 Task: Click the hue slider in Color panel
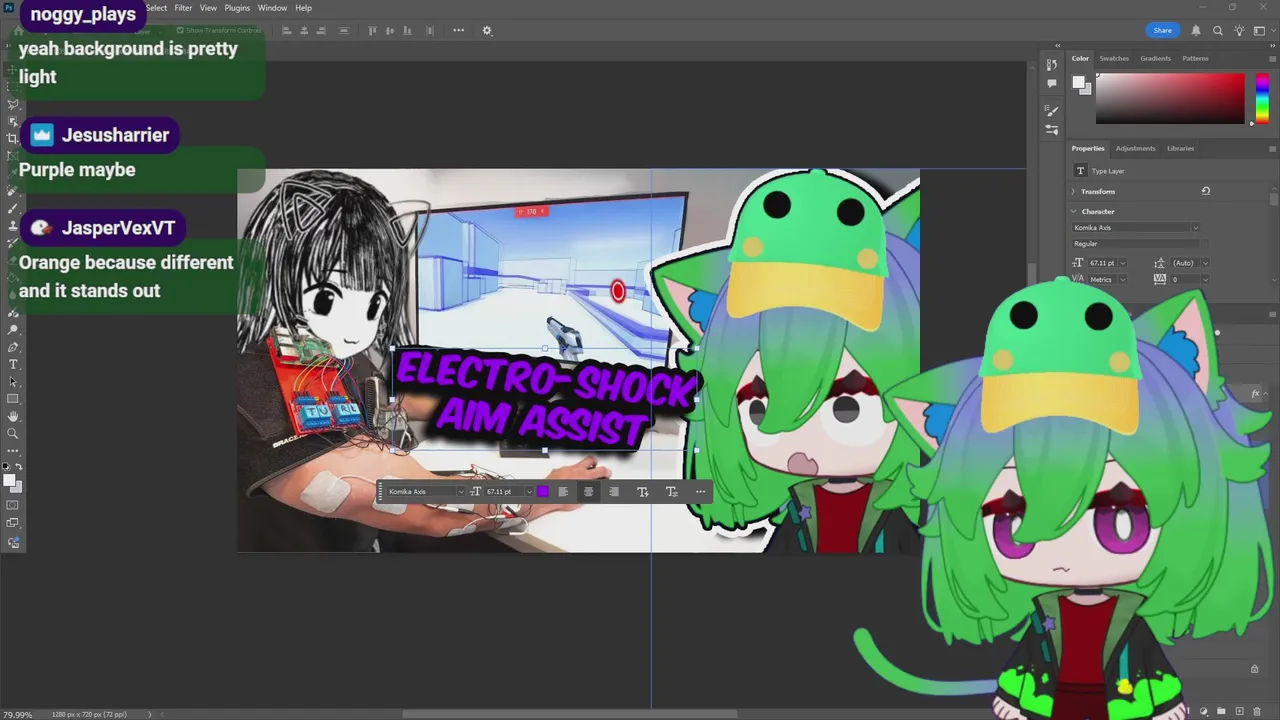[x=1262, y=98]
